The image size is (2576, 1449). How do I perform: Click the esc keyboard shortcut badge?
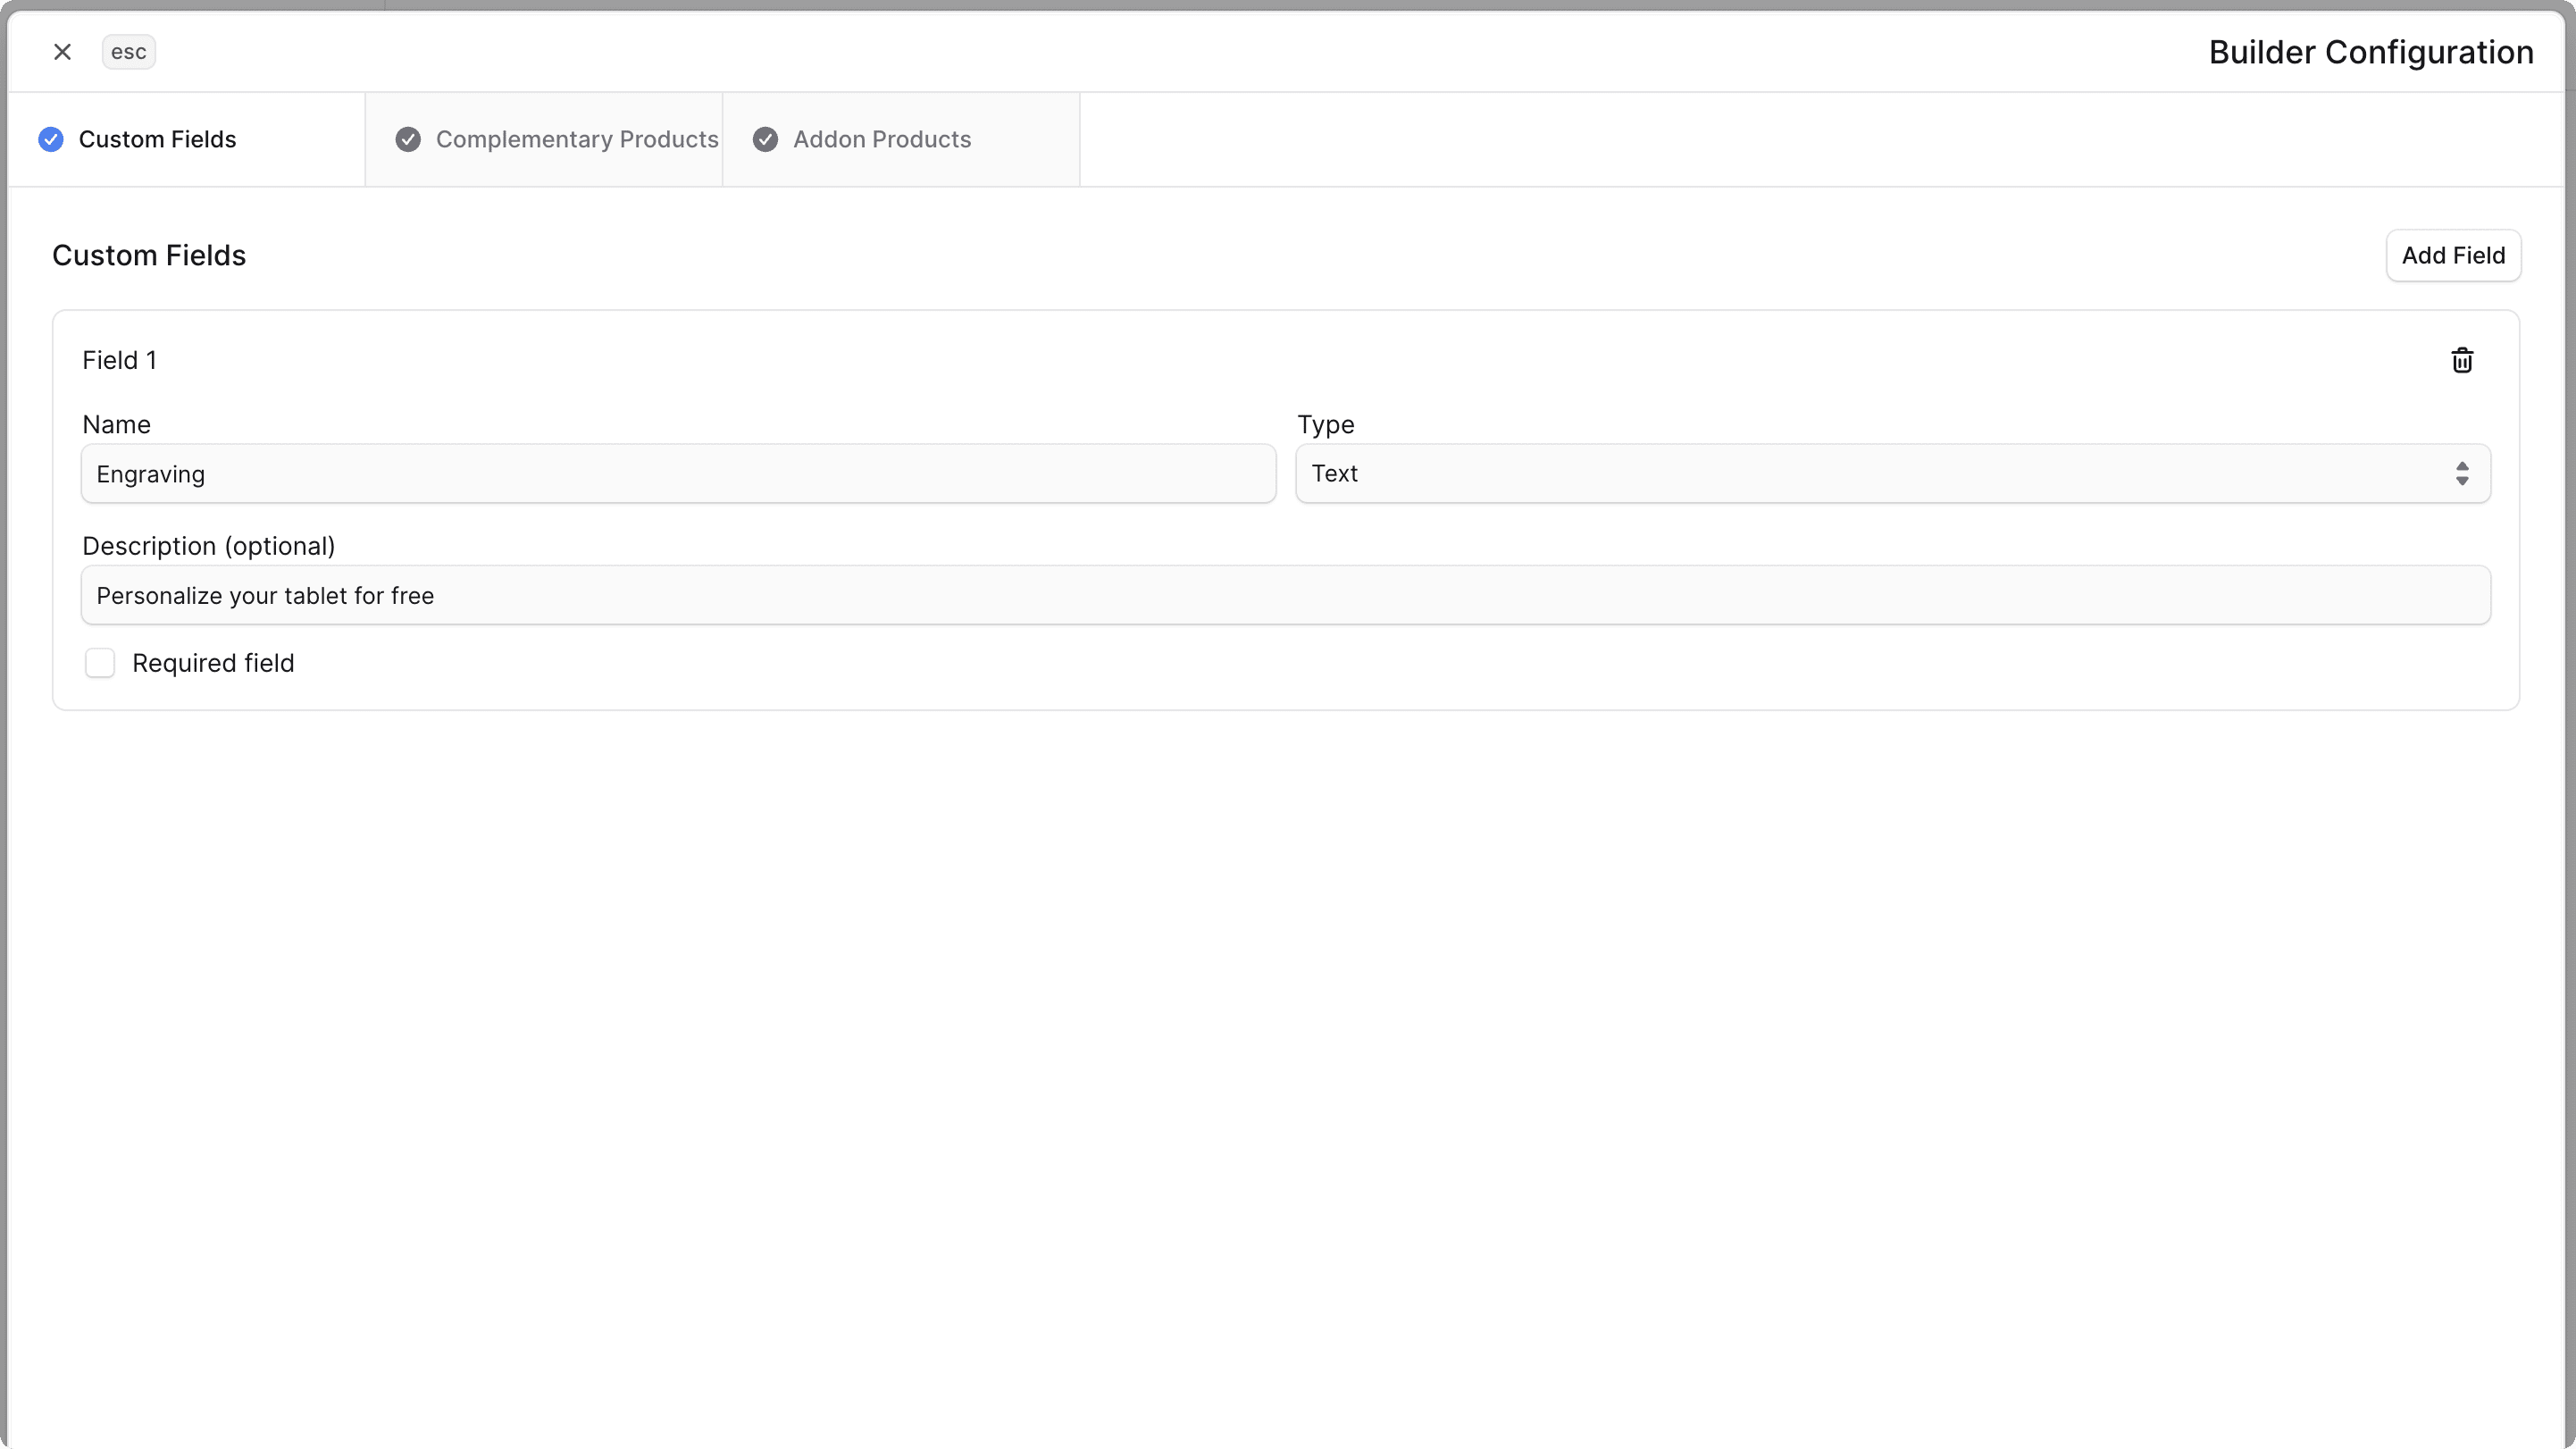pos(128,51)
